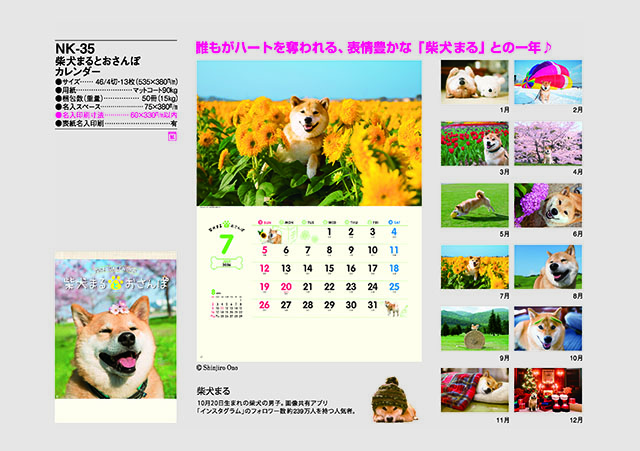Select the pink holiday date 20

pos(286,287)
